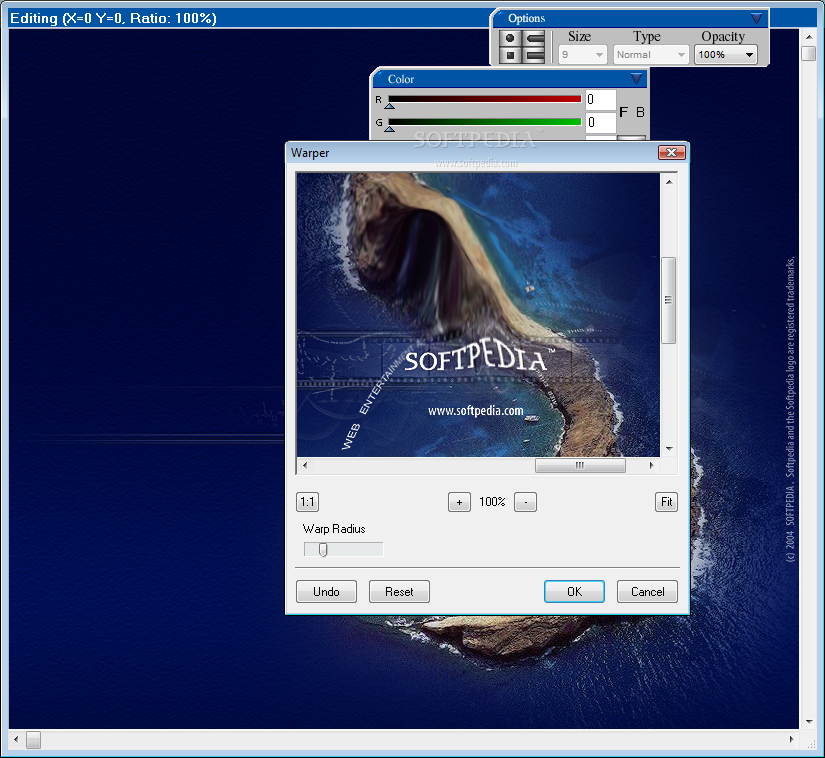Click Warper preview vertical scrollbar thumb
825x758 pixels.
(668, 300)
